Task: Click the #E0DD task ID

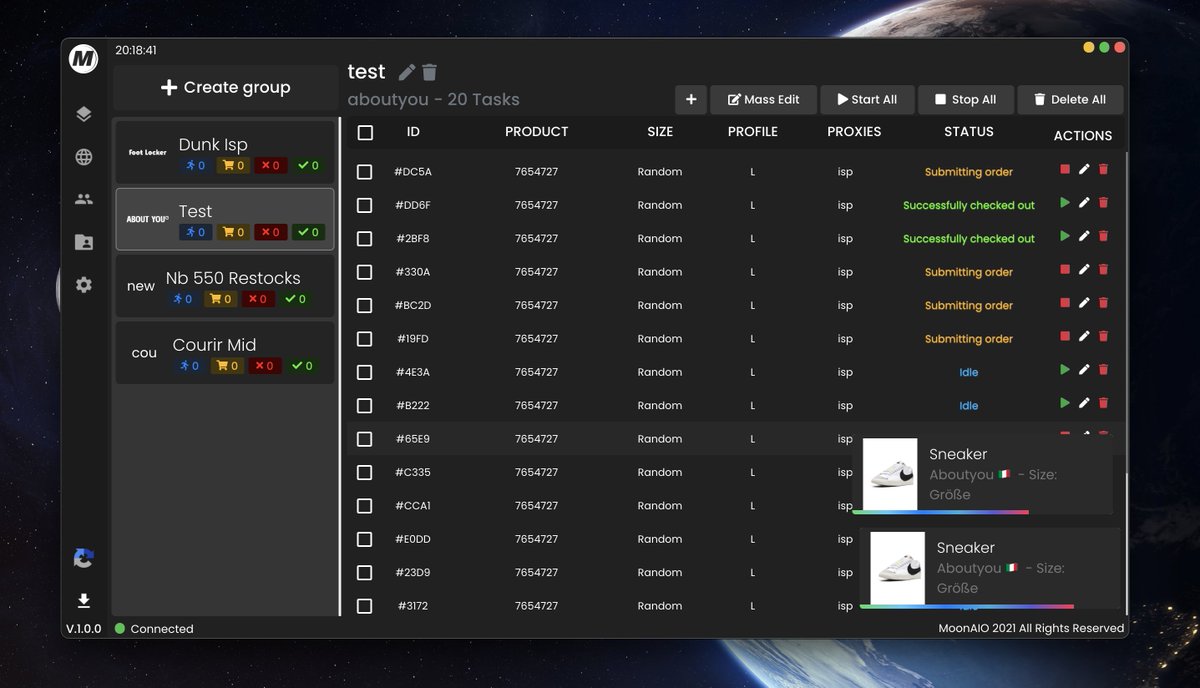Action: [x=413, y=539]
